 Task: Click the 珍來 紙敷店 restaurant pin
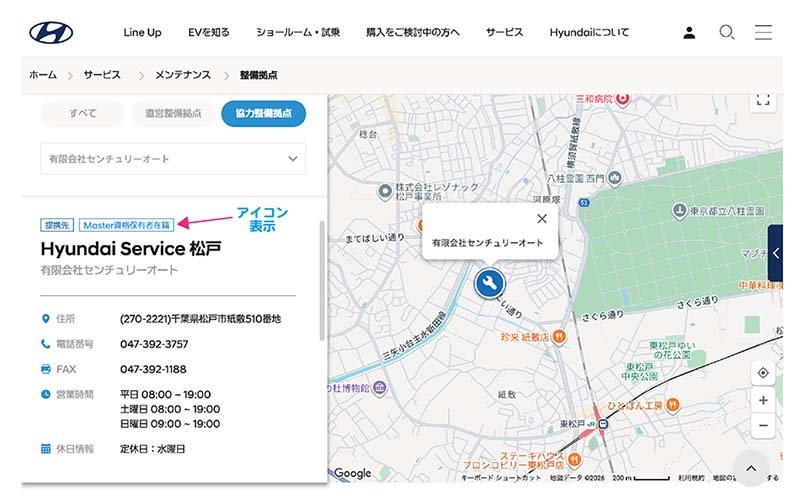pyautogui.click(x=559, y=337)
